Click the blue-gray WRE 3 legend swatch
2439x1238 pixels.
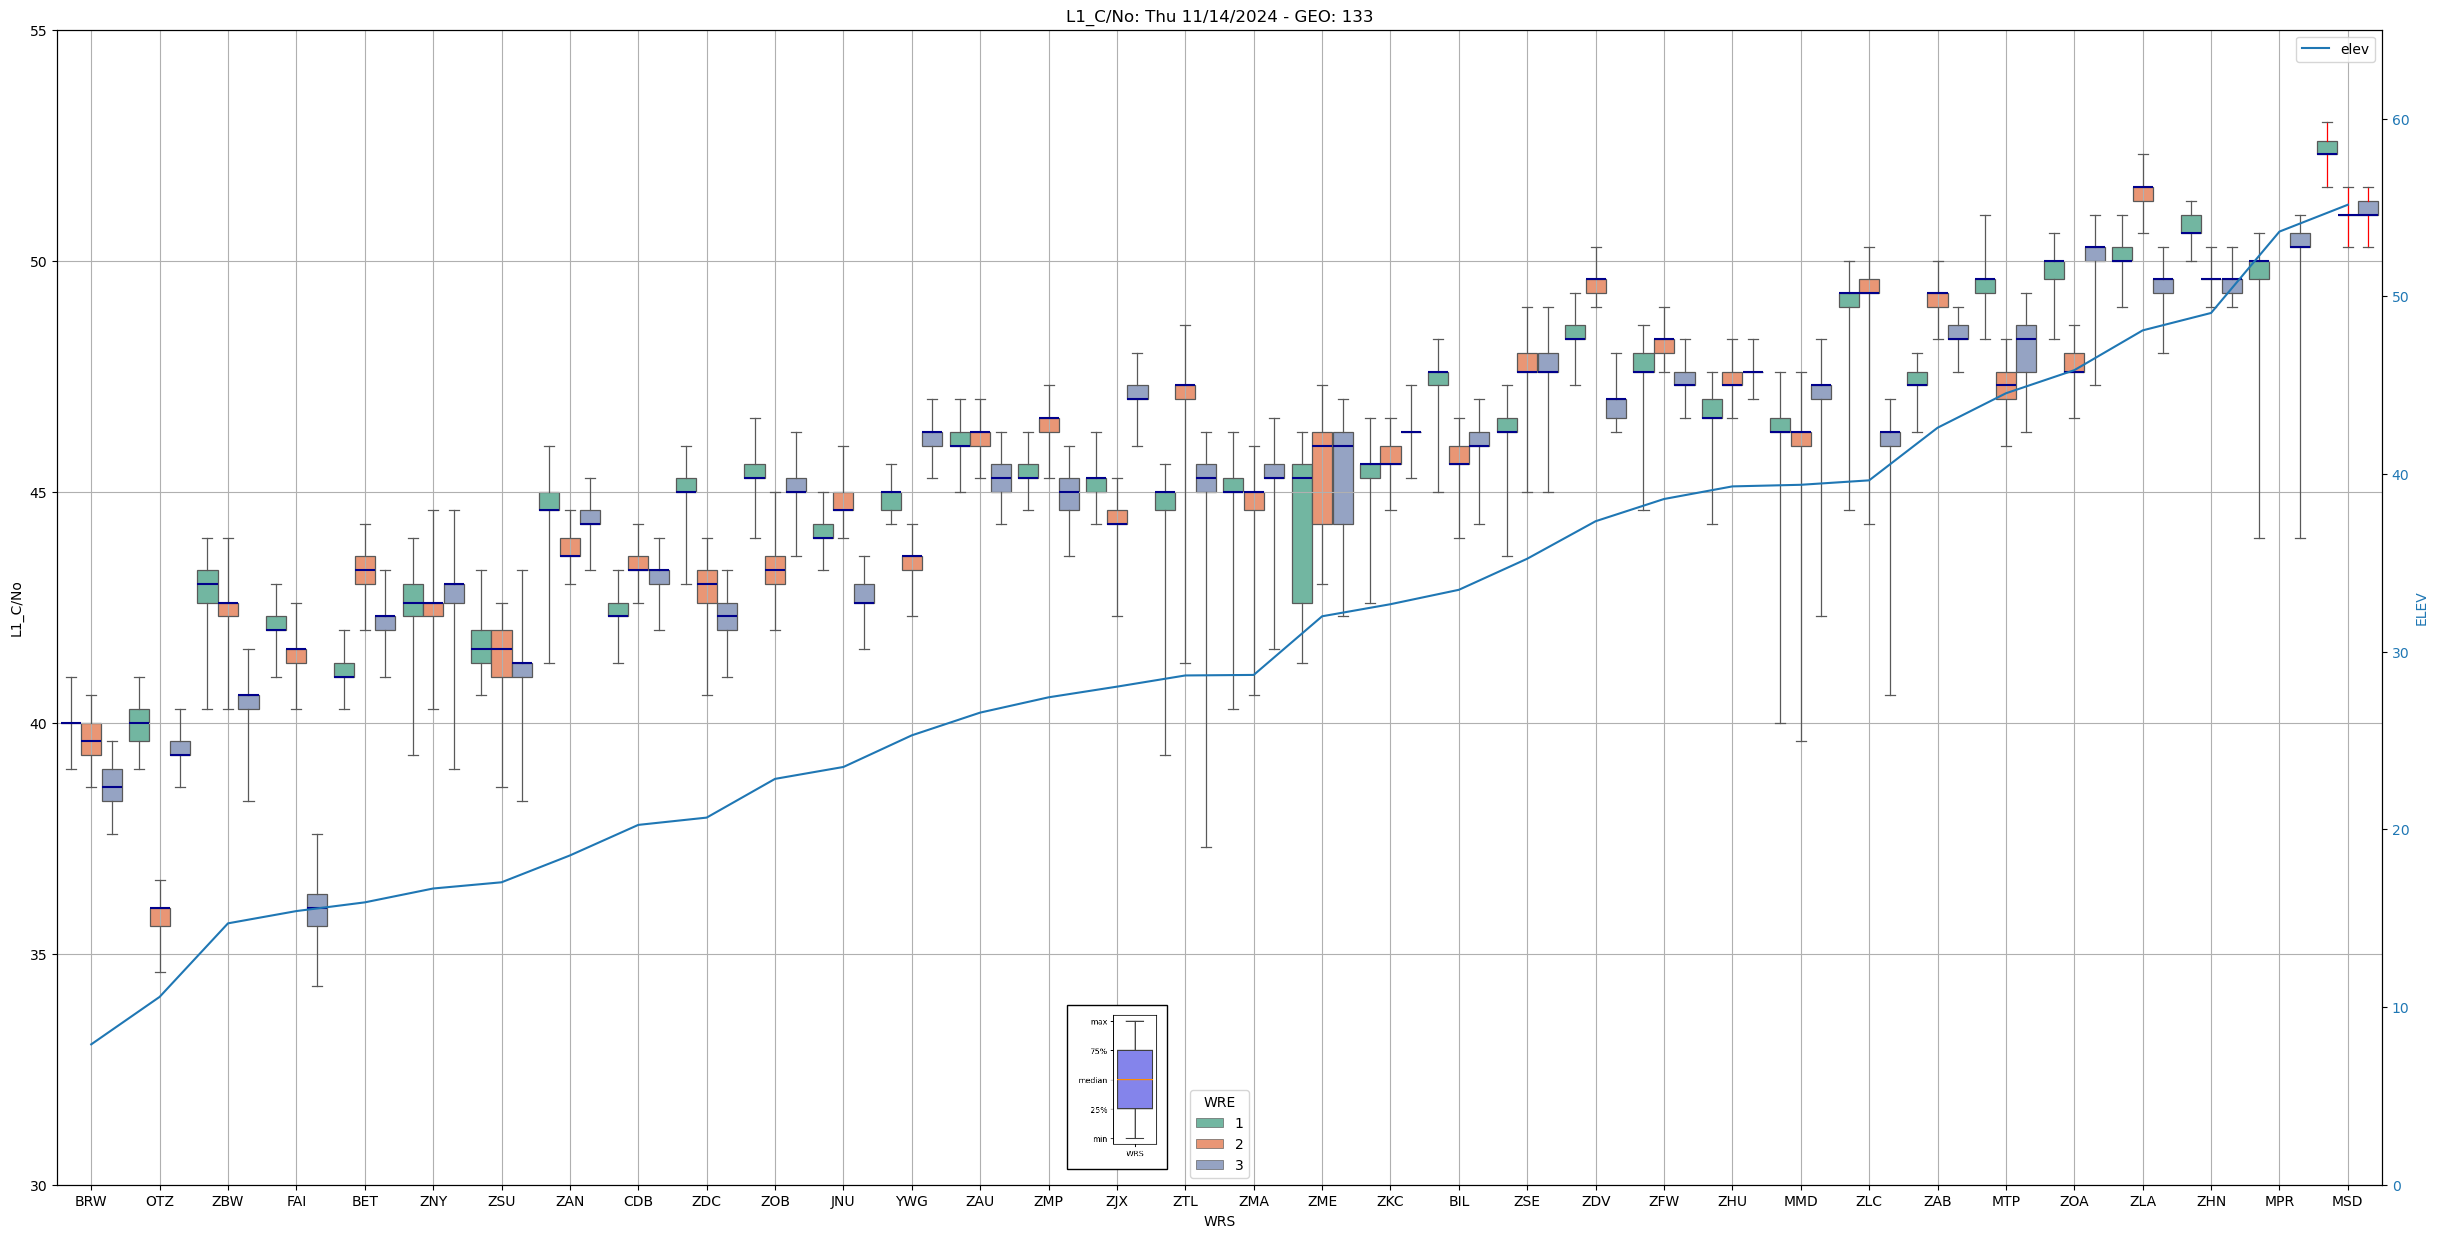pos(1209,1165)
